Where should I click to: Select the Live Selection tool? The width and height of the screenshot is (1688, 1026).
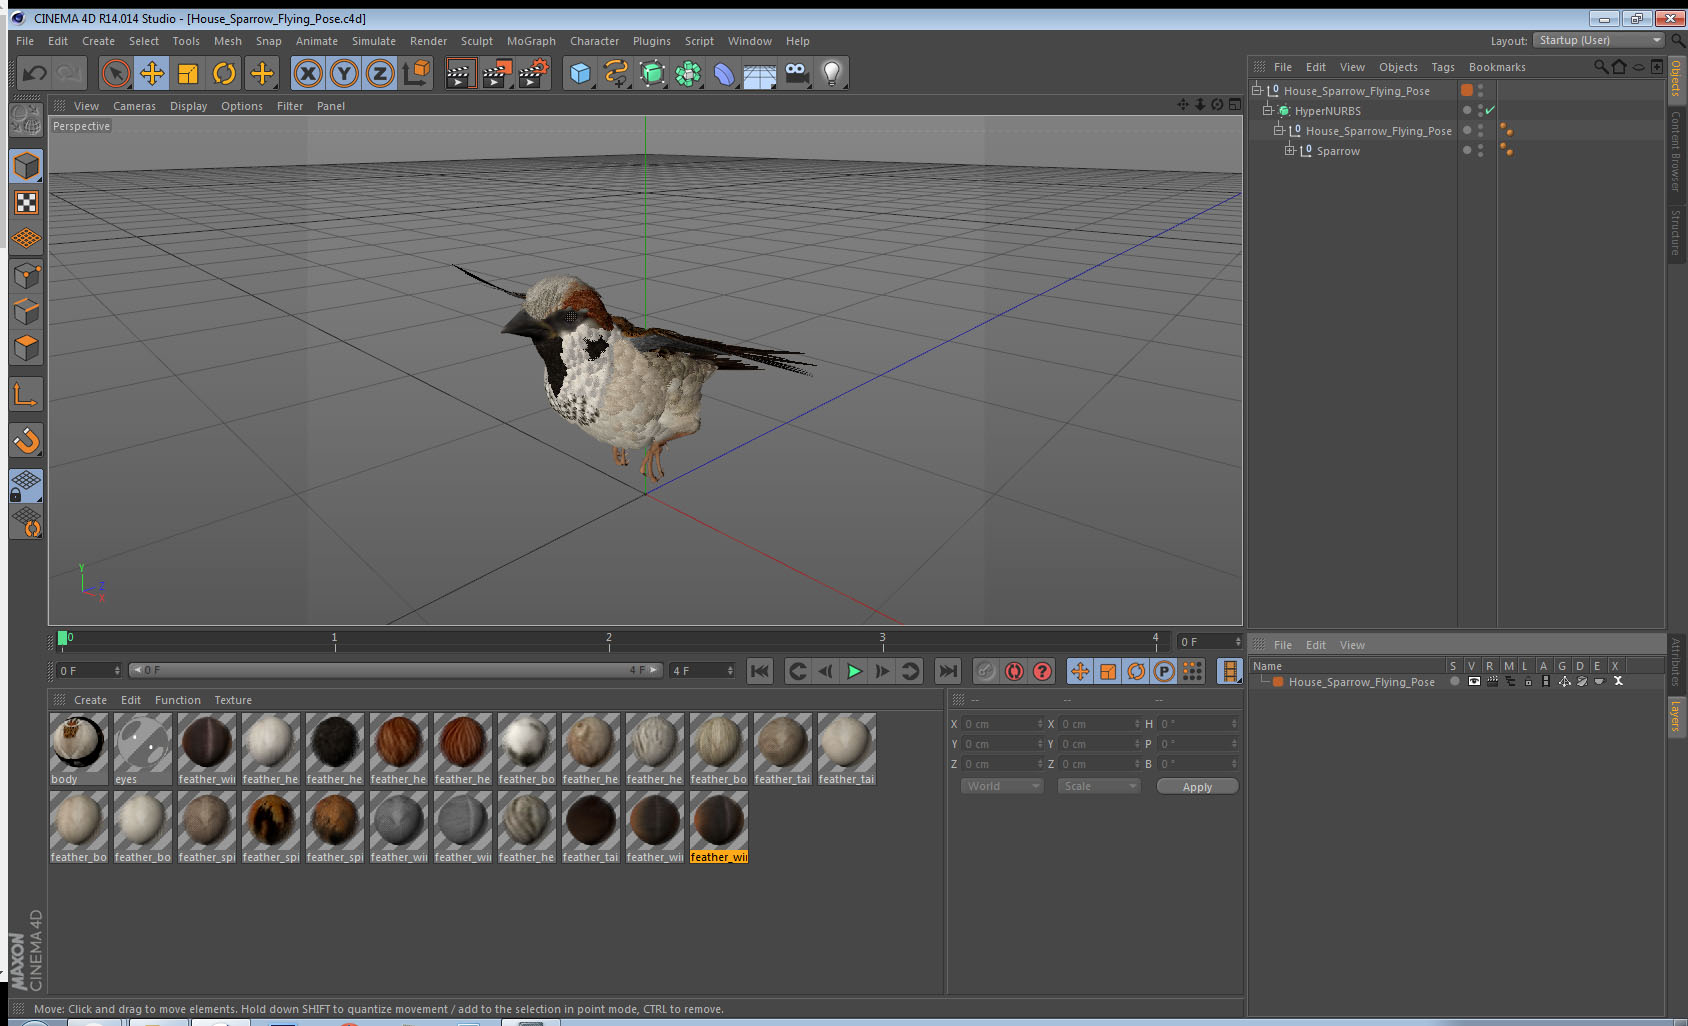116,73
